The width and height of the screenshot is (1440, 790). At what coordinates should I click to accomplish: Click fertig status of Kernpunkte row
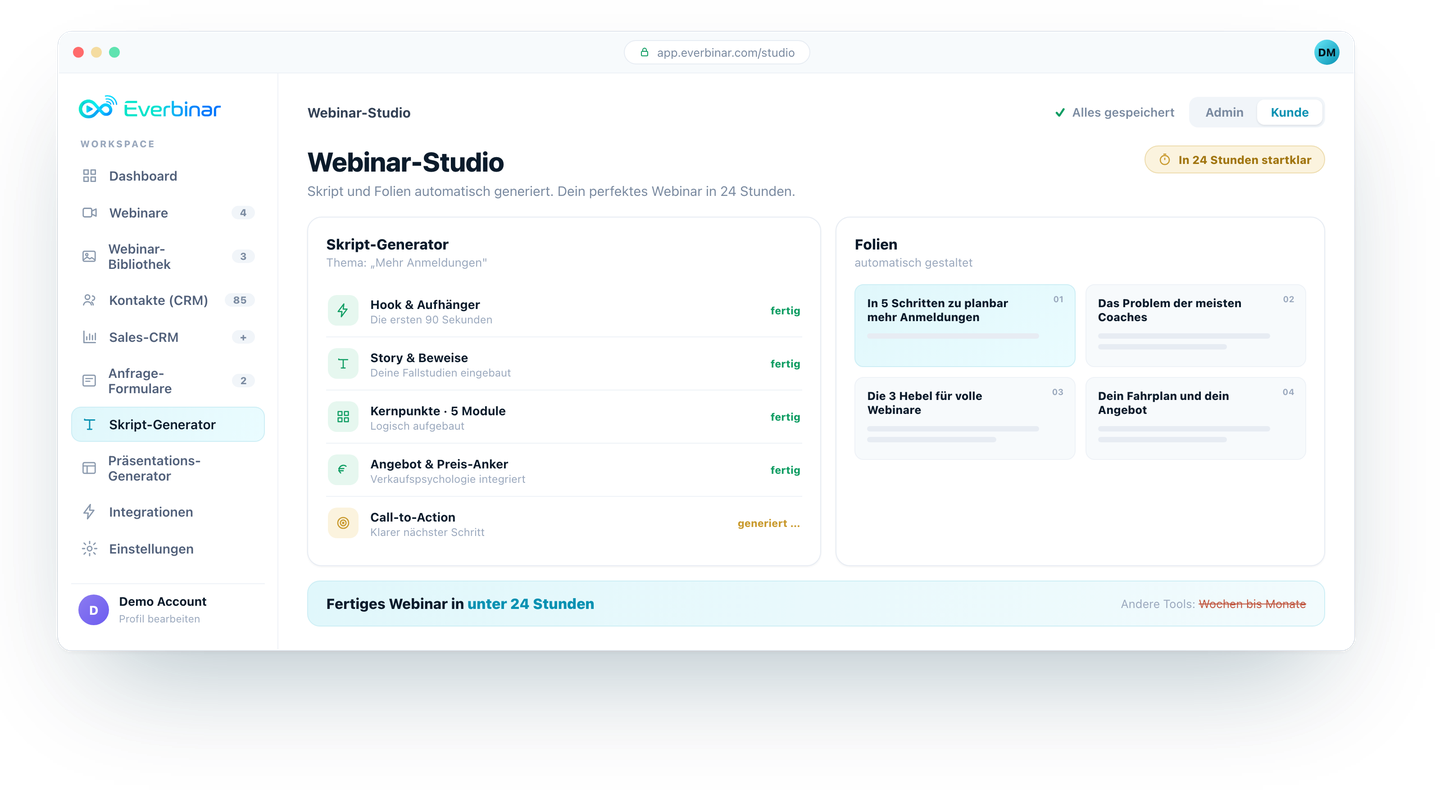point(785,417)
